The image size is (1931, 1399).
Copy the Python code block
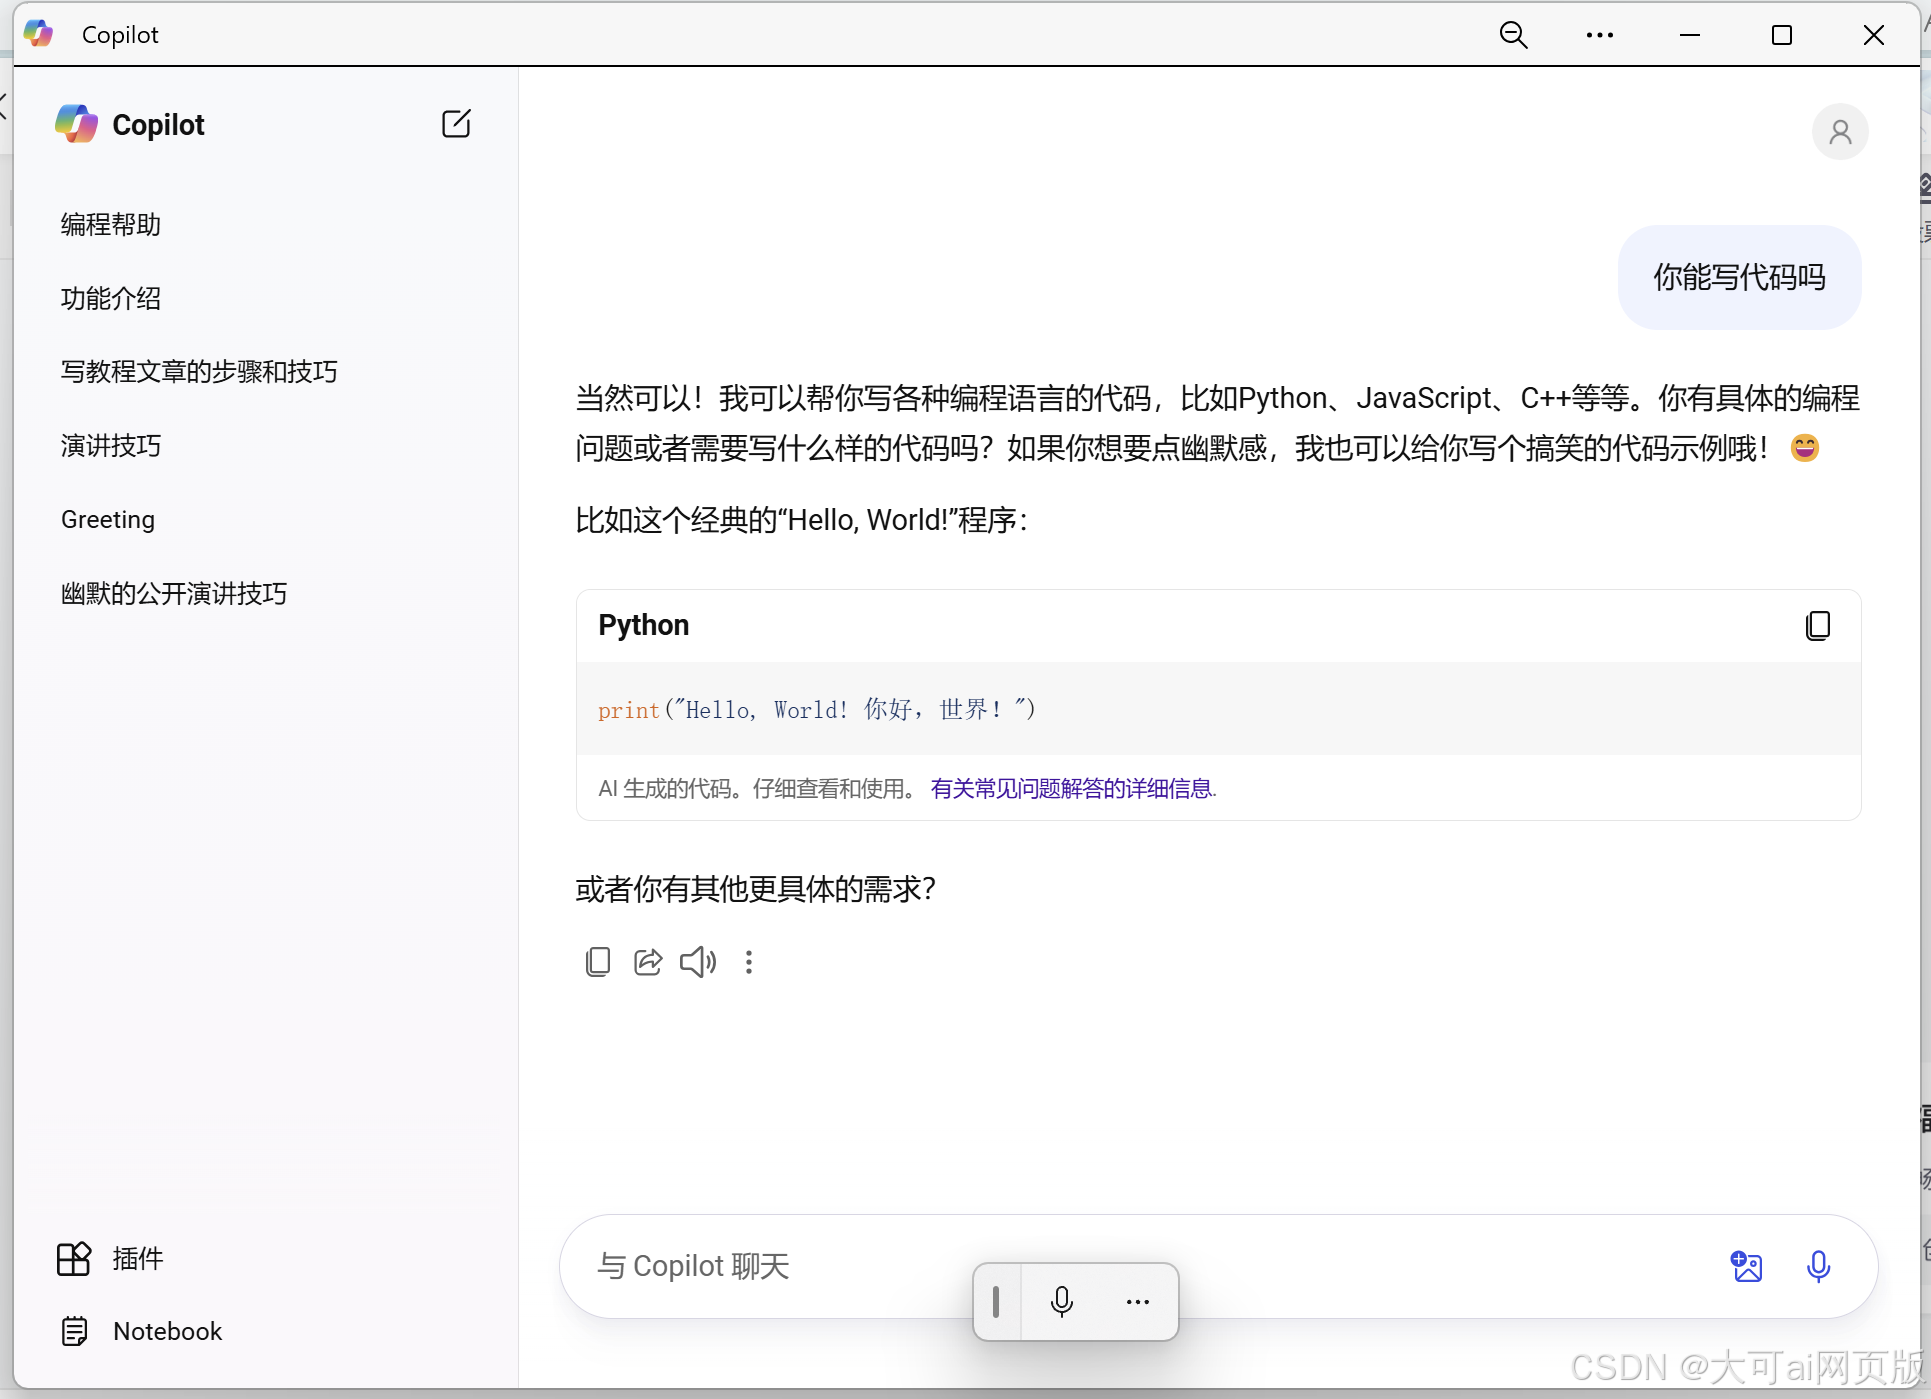coord(1818,626)
